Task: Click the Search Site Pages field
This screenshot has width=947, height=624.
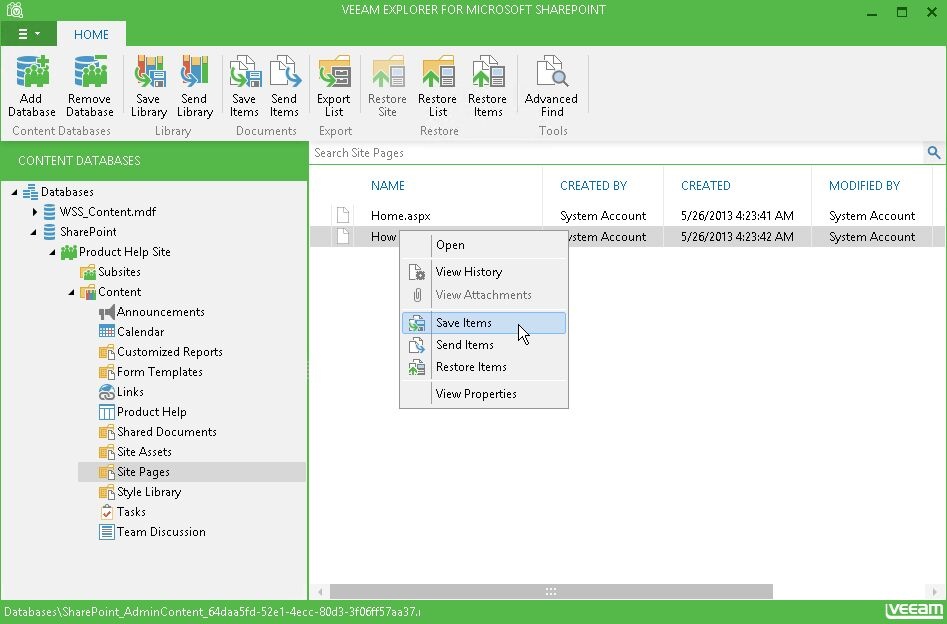Action: click(615, 153)
